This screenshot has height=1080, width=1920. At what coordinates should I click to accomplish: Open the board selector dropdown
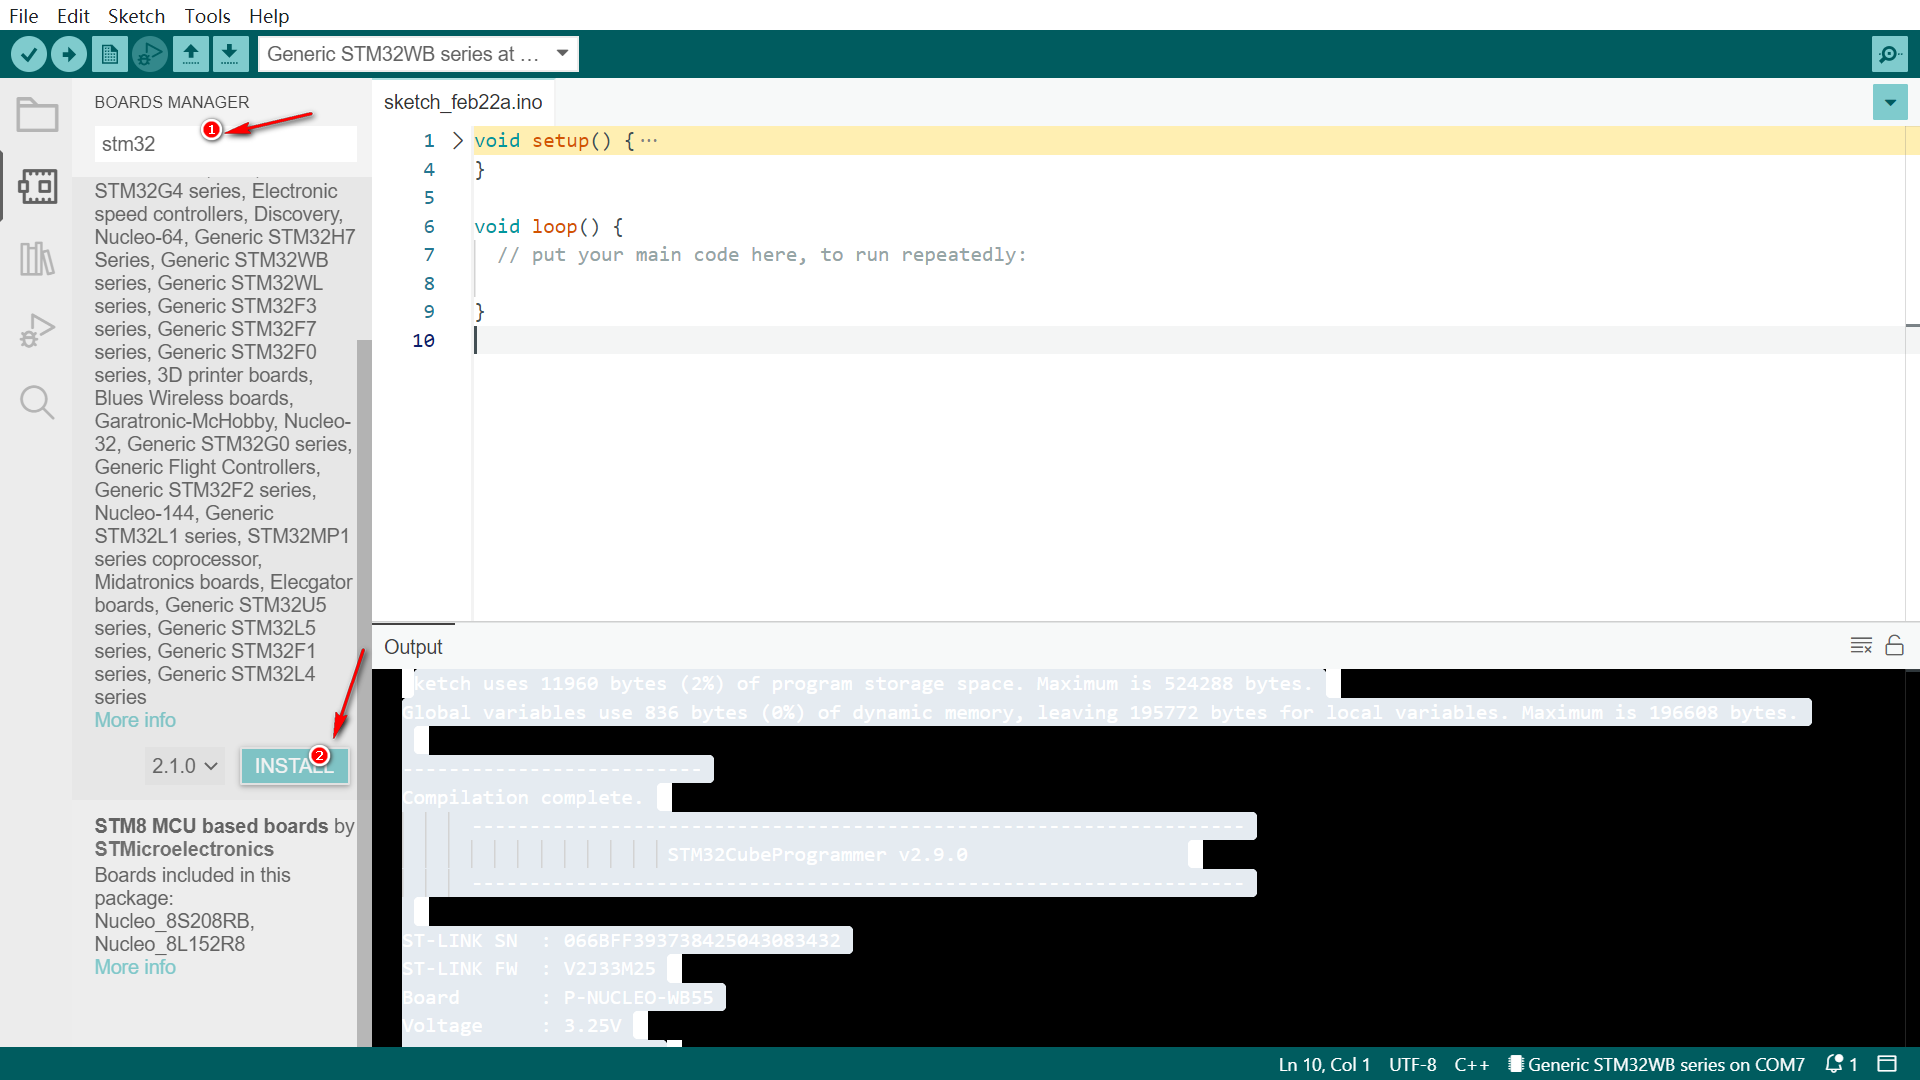(x=418, y=54)
